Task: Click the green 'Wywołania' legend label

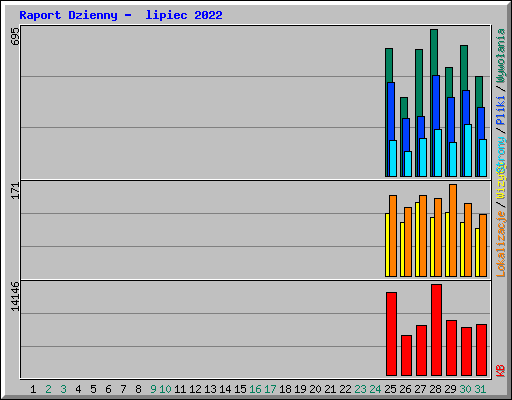Action: point(501,56)
